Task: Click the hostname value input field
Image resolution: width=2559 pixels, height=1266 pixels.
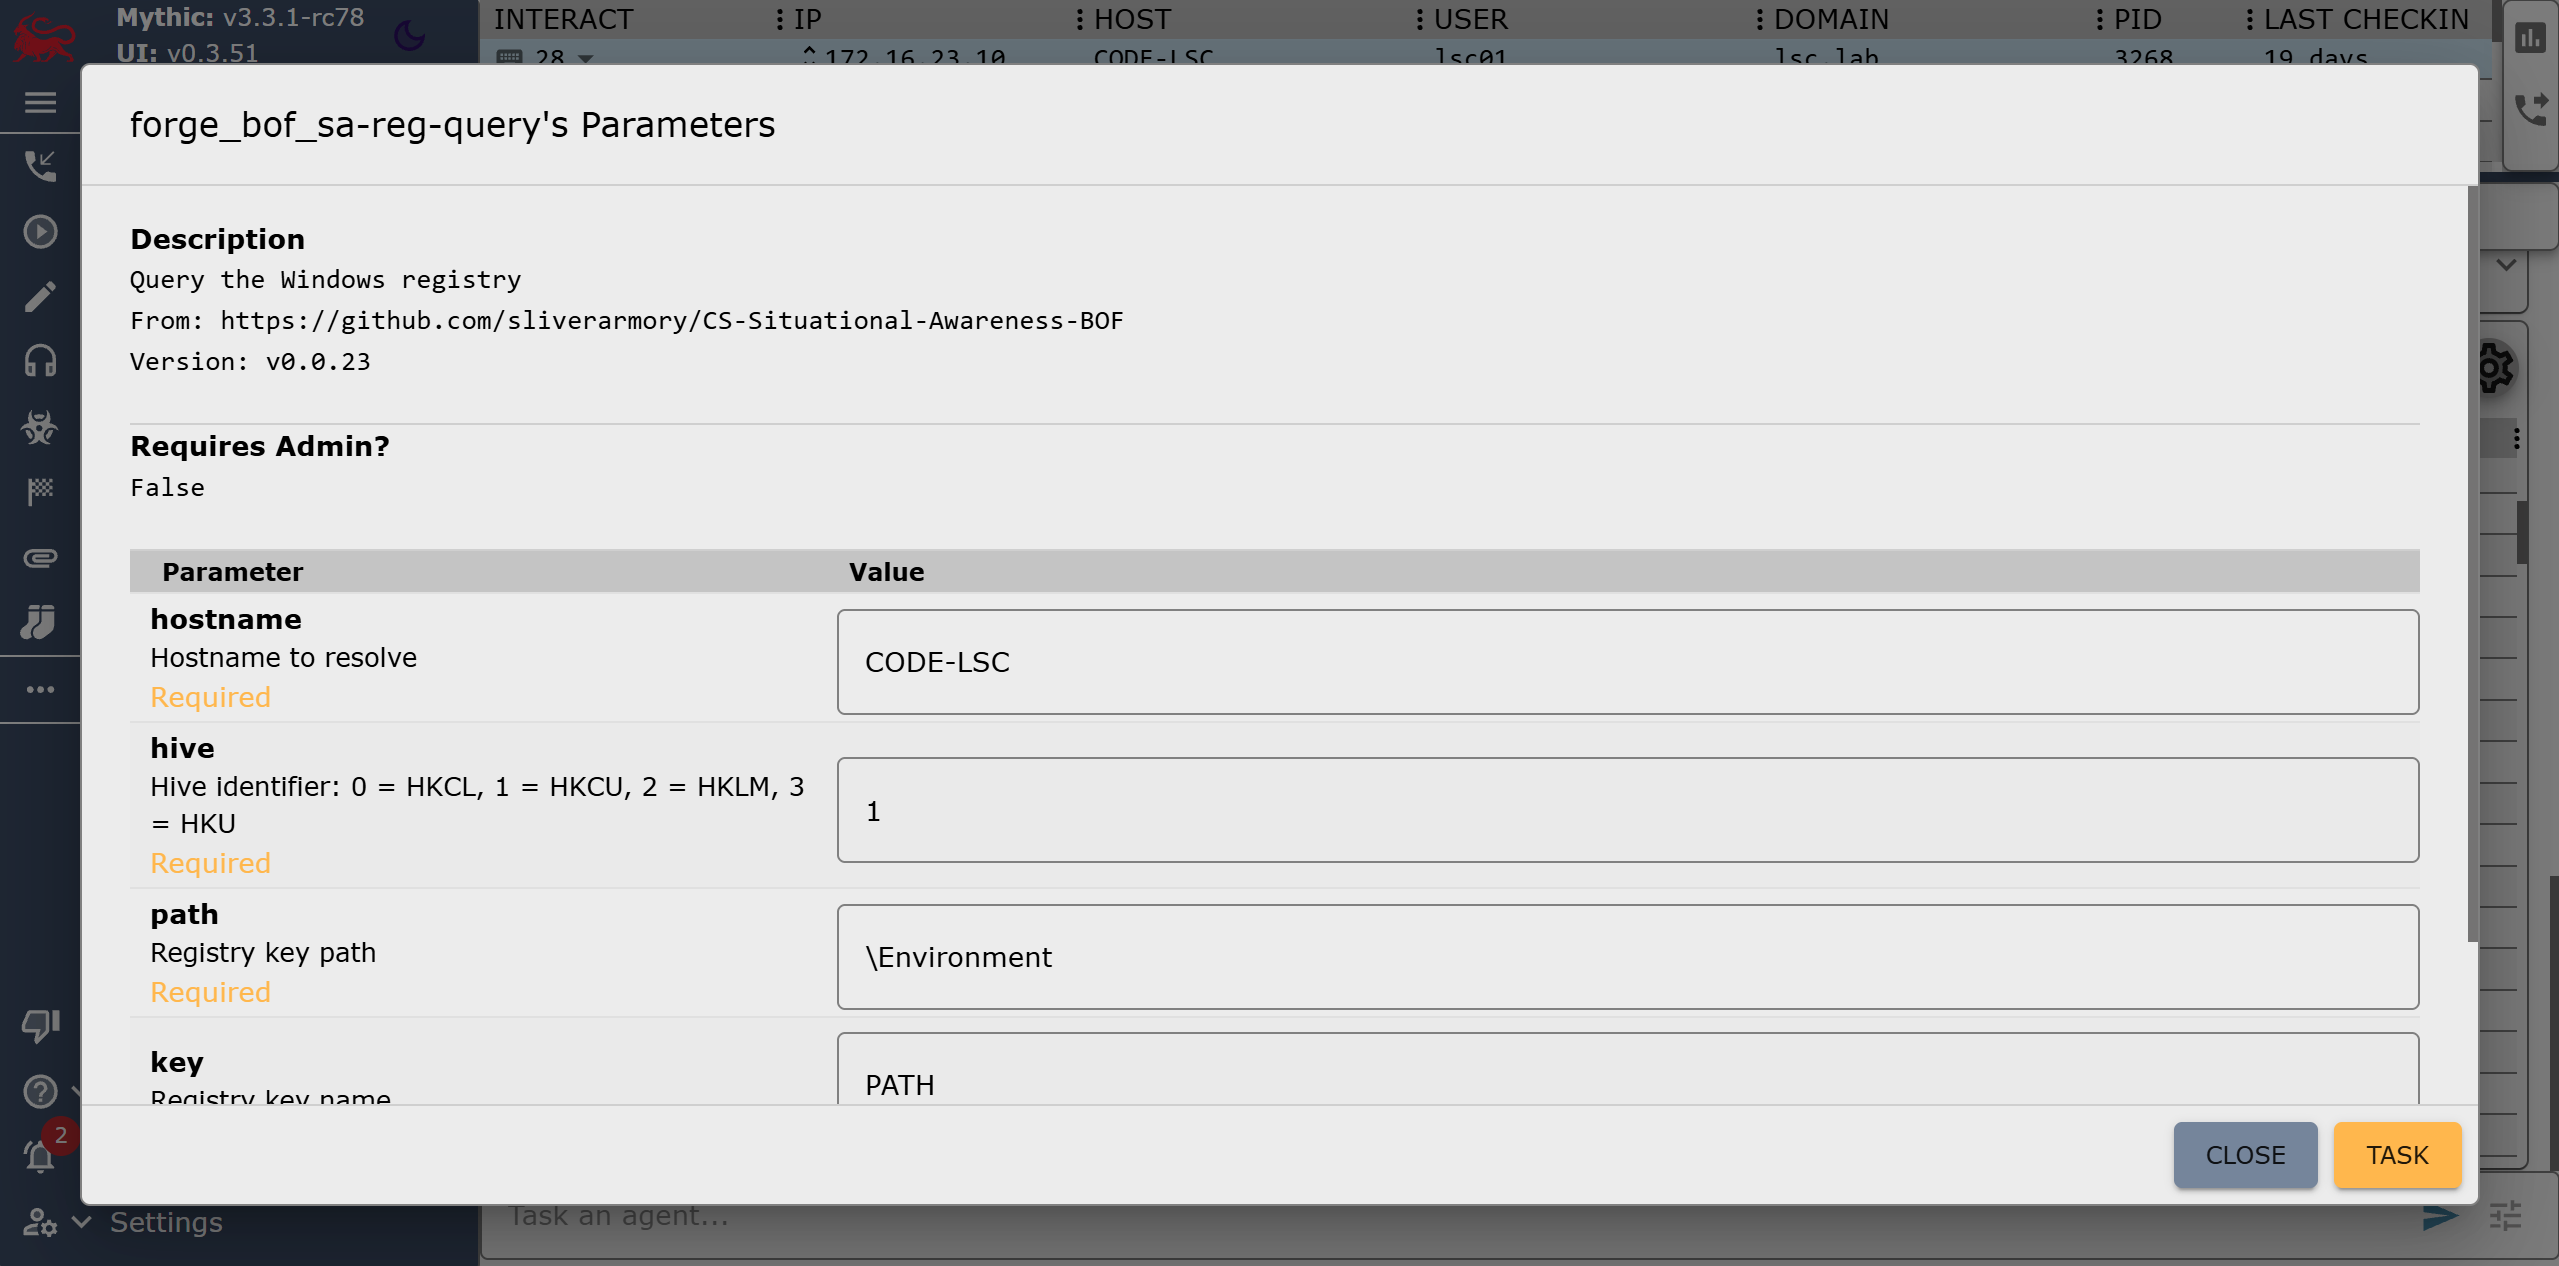Action: pyautogui.click(x=1627, y=662)
